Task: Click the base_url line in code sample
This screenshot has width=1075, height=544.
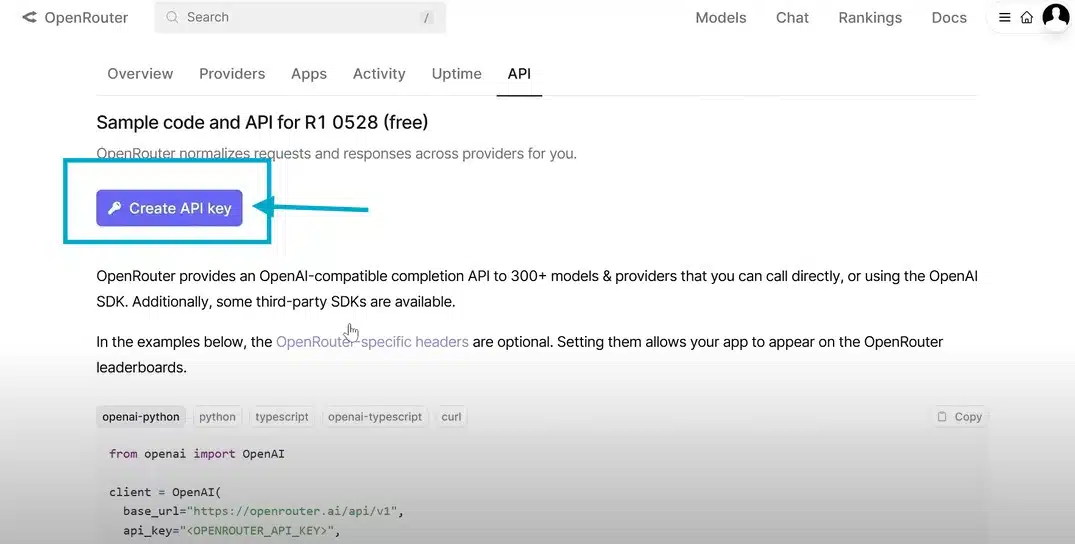Action: (x=263, y=511)
